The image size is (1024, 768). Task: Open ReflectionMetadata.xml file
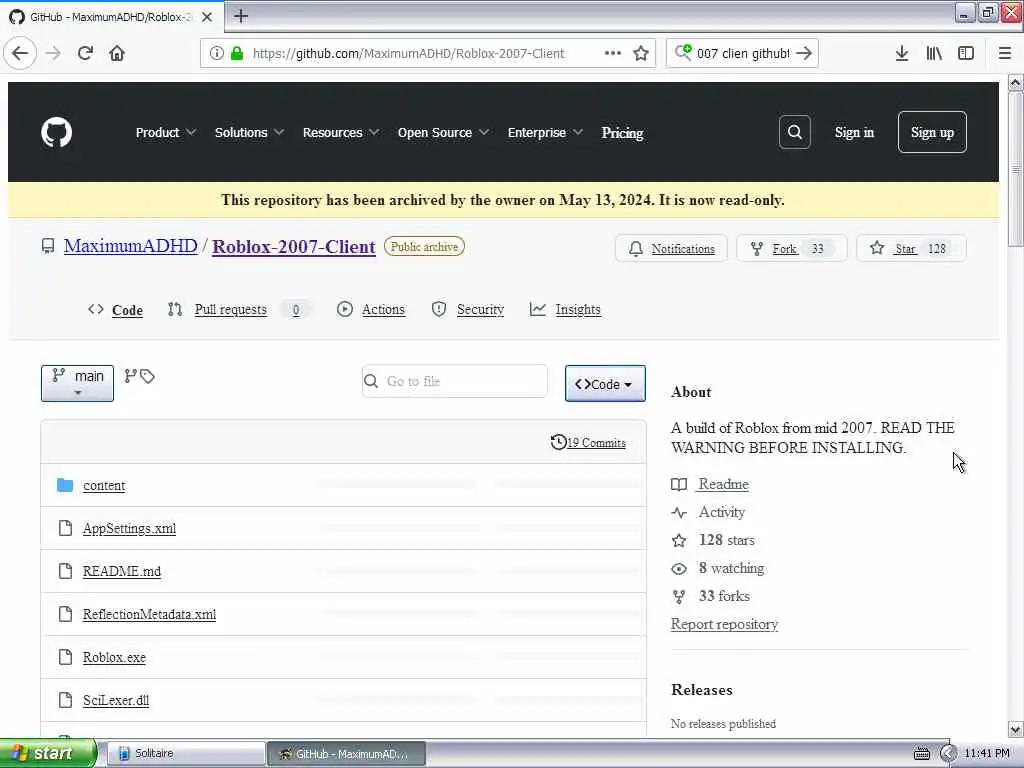(x=149, y=614)
